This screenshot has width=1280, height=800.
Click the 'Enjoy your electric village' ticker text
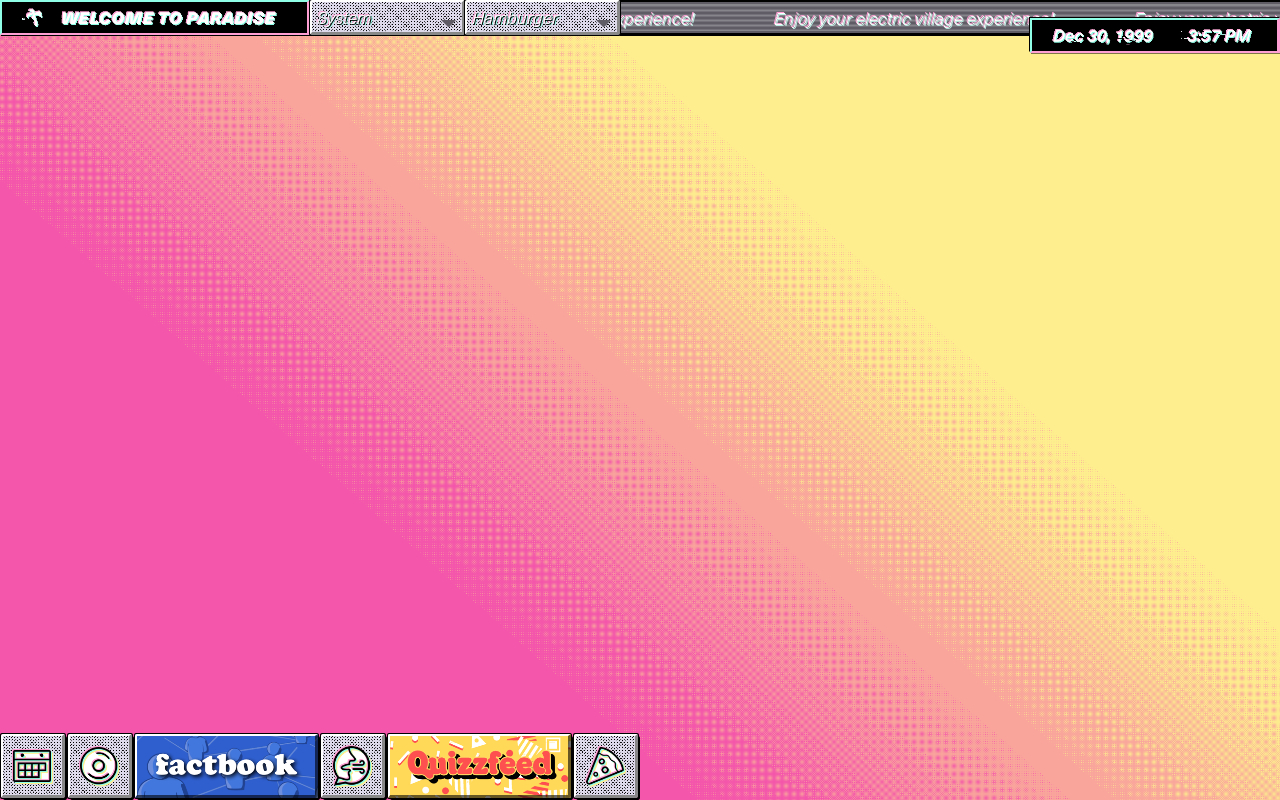tap(900, 19)
